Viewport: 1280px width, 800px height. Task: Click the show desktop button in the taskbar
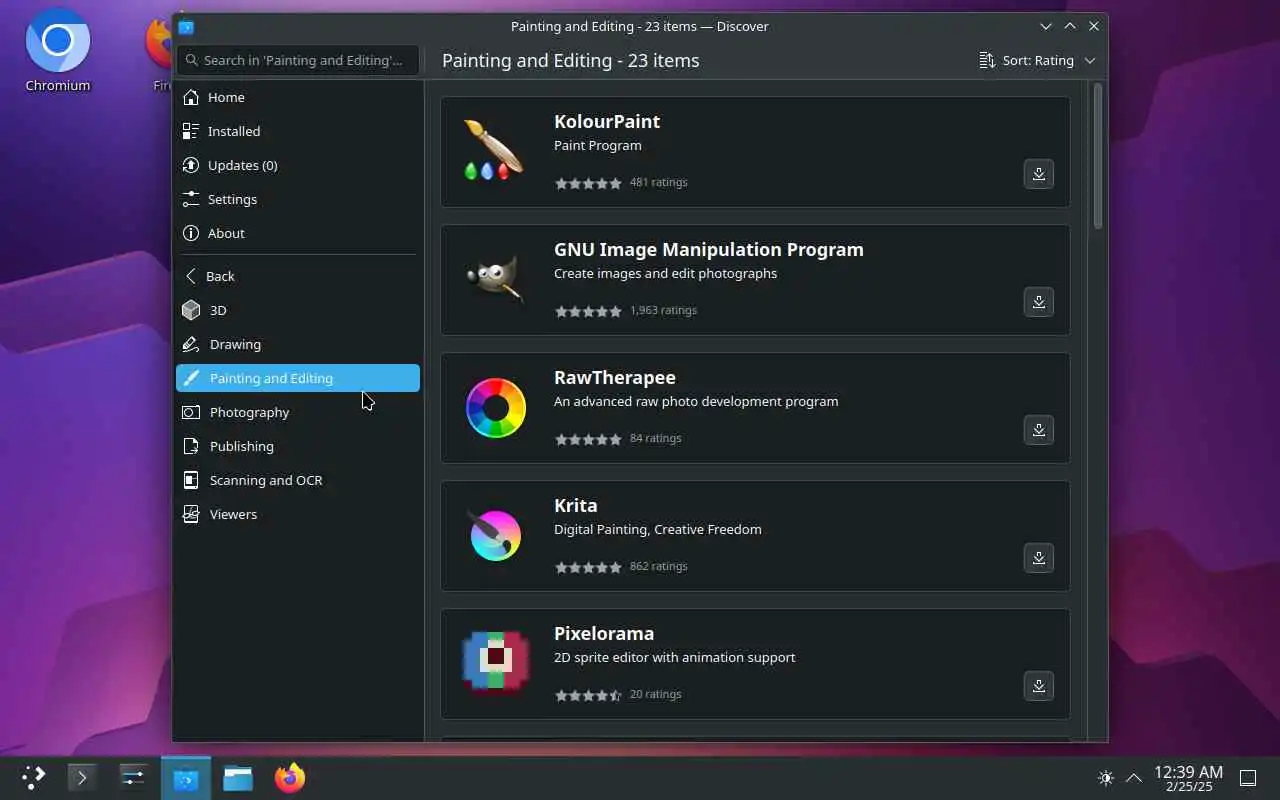[1248, 778]
